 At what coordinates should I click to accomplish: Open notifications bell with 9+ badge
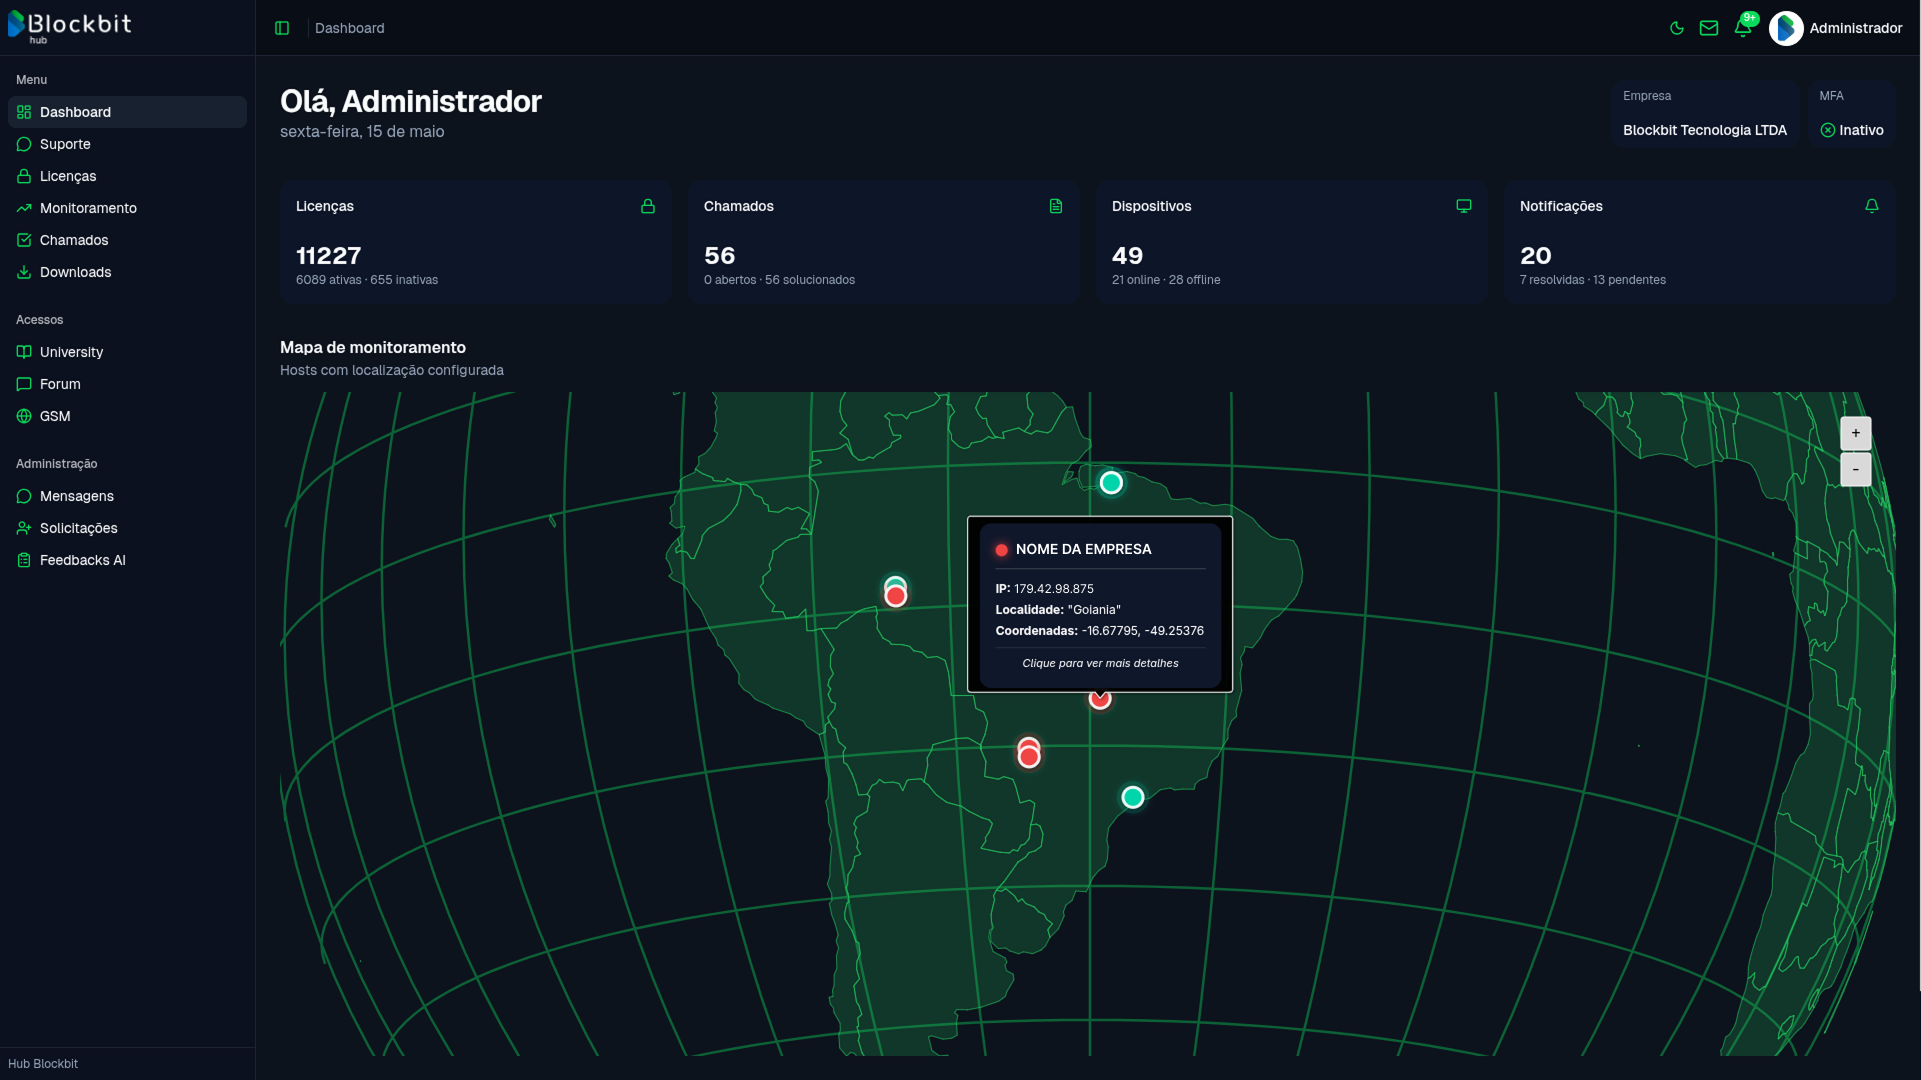point(1743,27)
